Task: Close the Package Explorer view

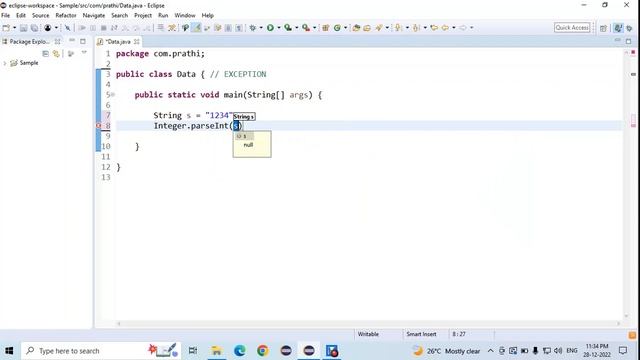Action: pyautogui.click(x=58, y=42)
